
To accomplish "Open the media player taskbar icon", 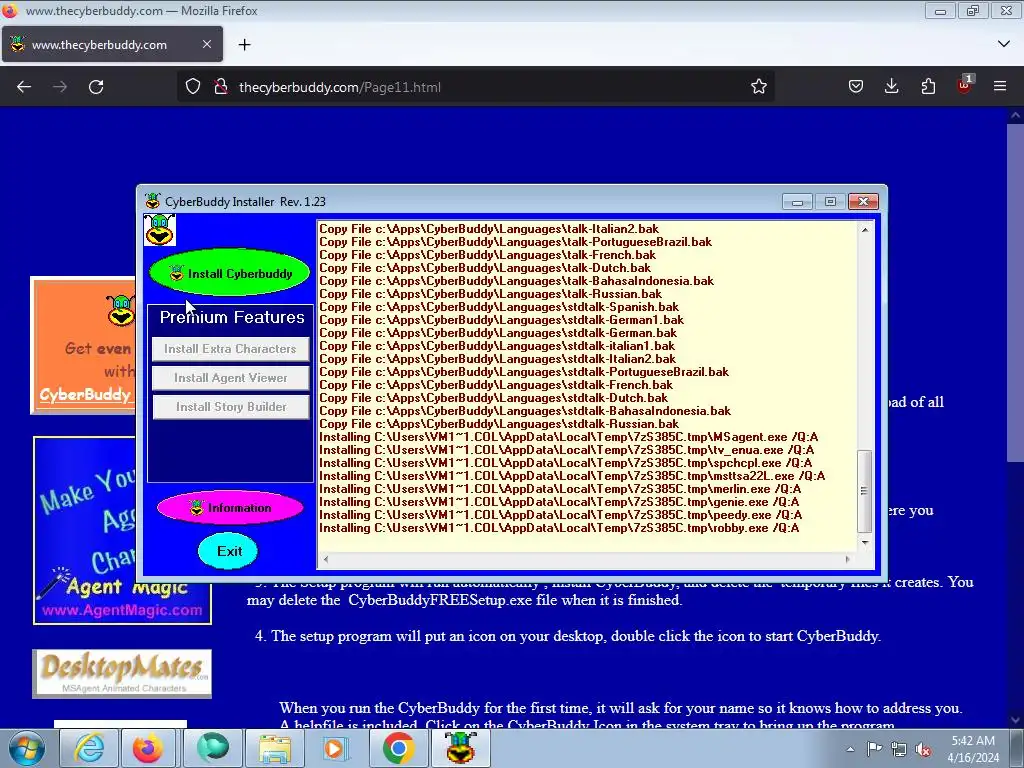I will [336, 748].
